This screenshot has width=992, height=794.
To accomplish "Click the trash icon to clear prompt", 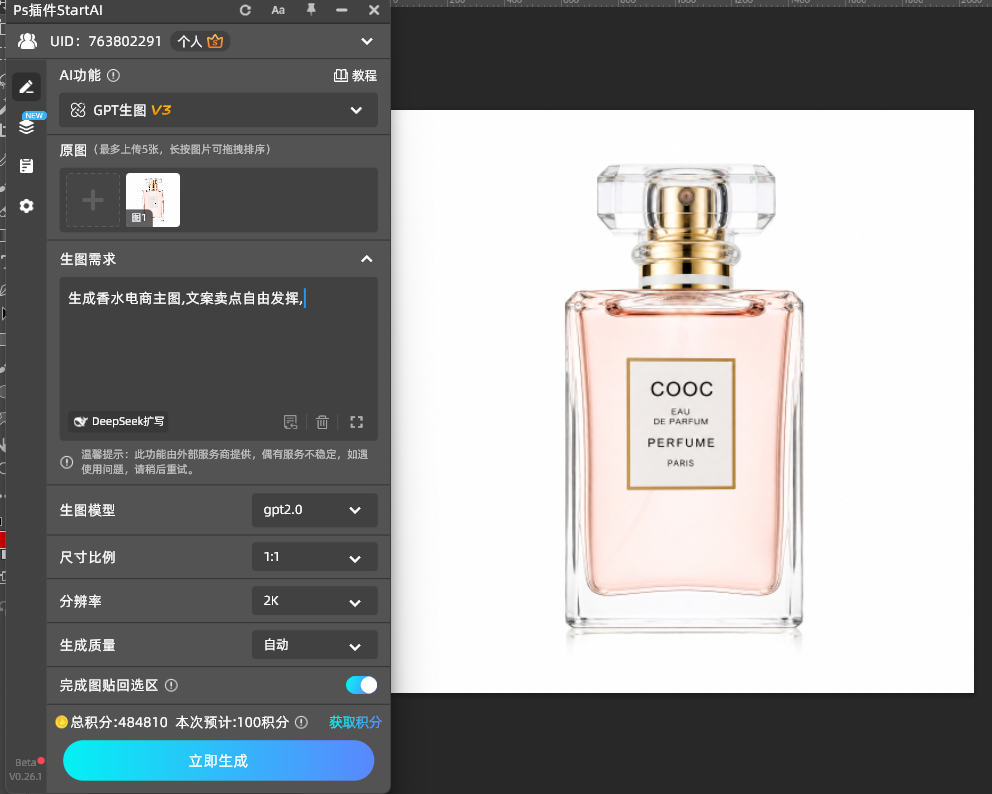I will click(x=322, y=422).
